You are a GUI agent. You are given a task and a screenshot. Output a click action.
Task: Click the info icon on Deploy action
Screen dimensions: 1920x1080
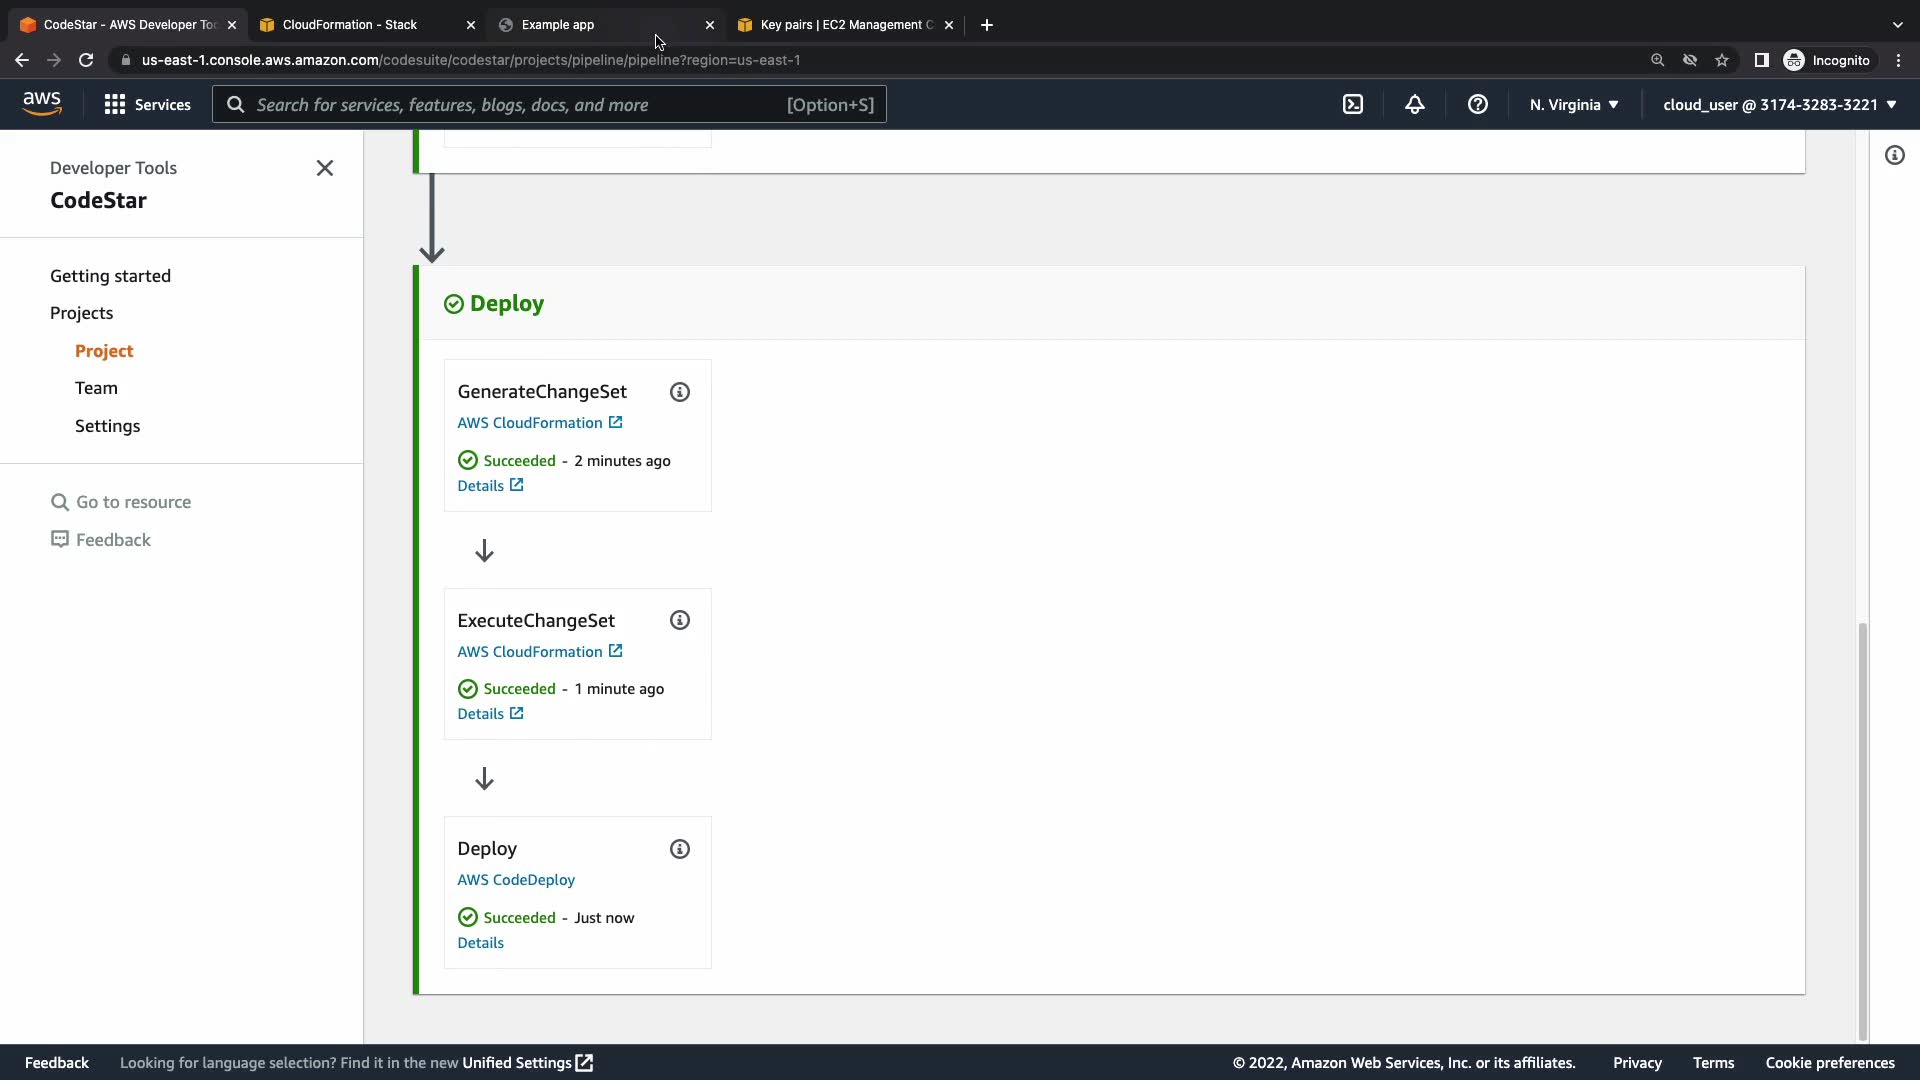tap(680, 849)
